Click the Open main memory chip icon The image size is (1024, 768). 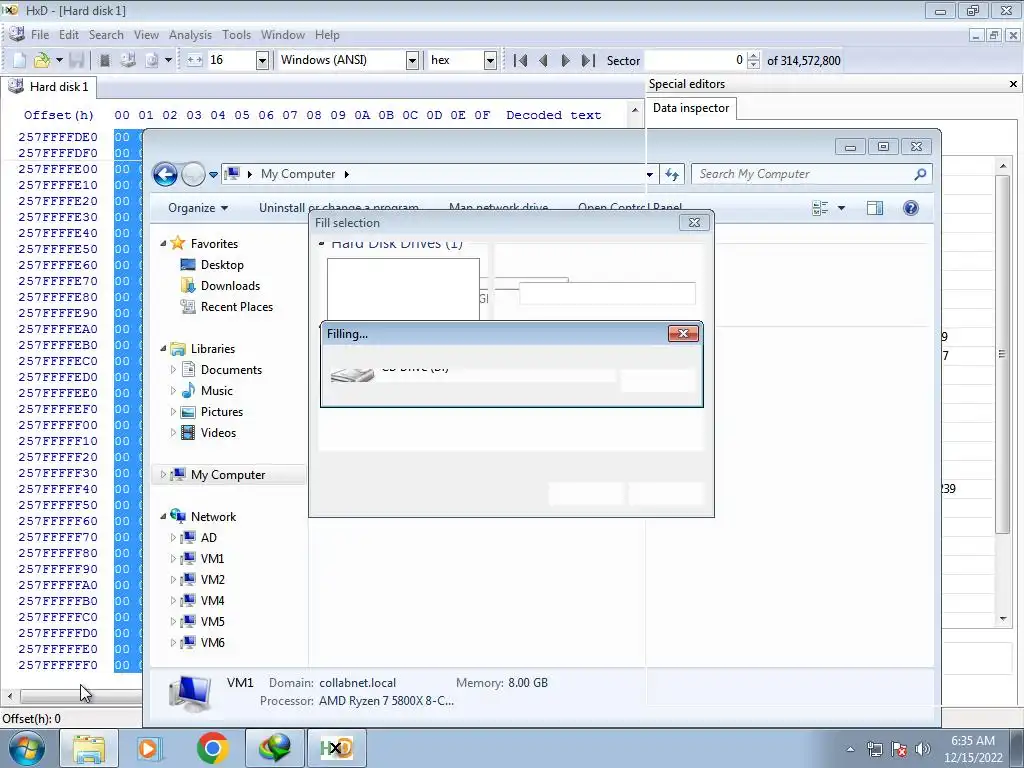point(104,60)
